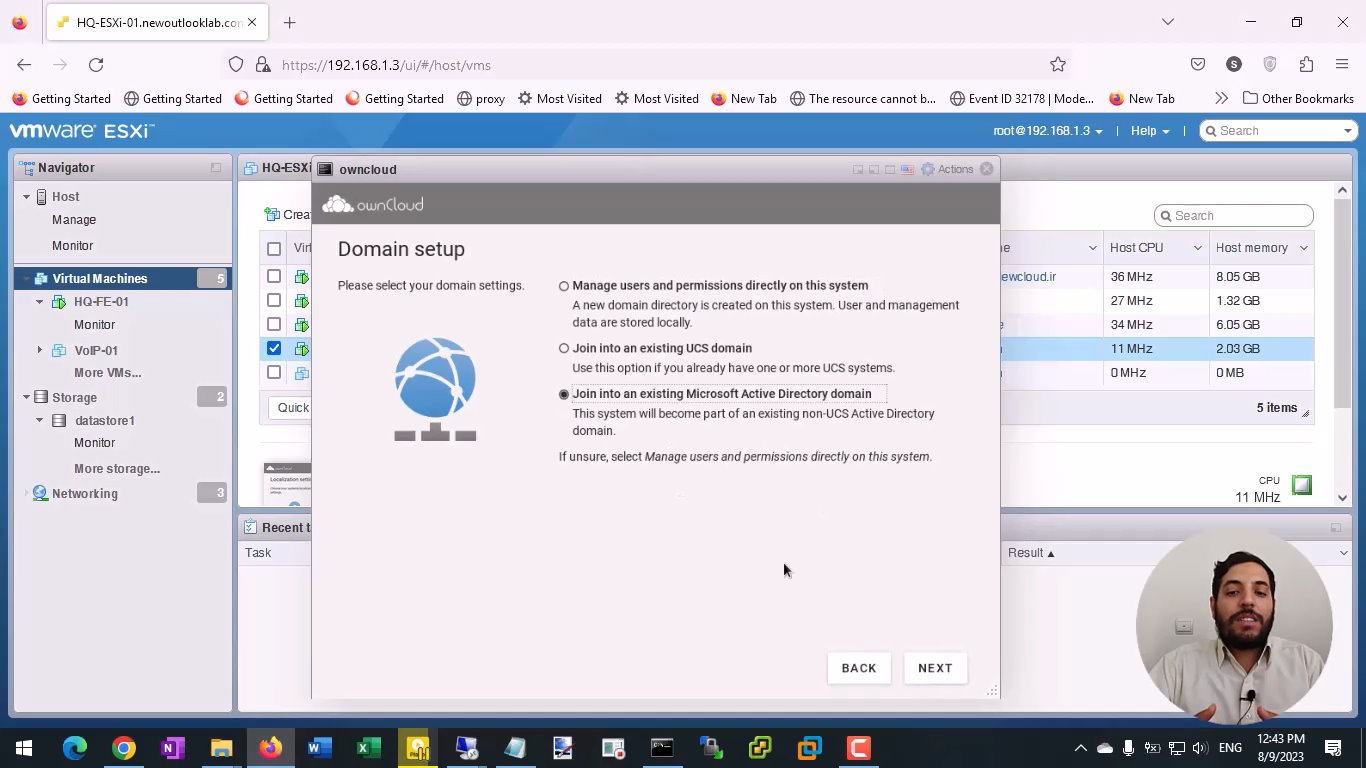Select Manage users and permissions directly option
The width and height of the screenshot is (1366, 768).
pyautogui.click(x=564, y=286)
